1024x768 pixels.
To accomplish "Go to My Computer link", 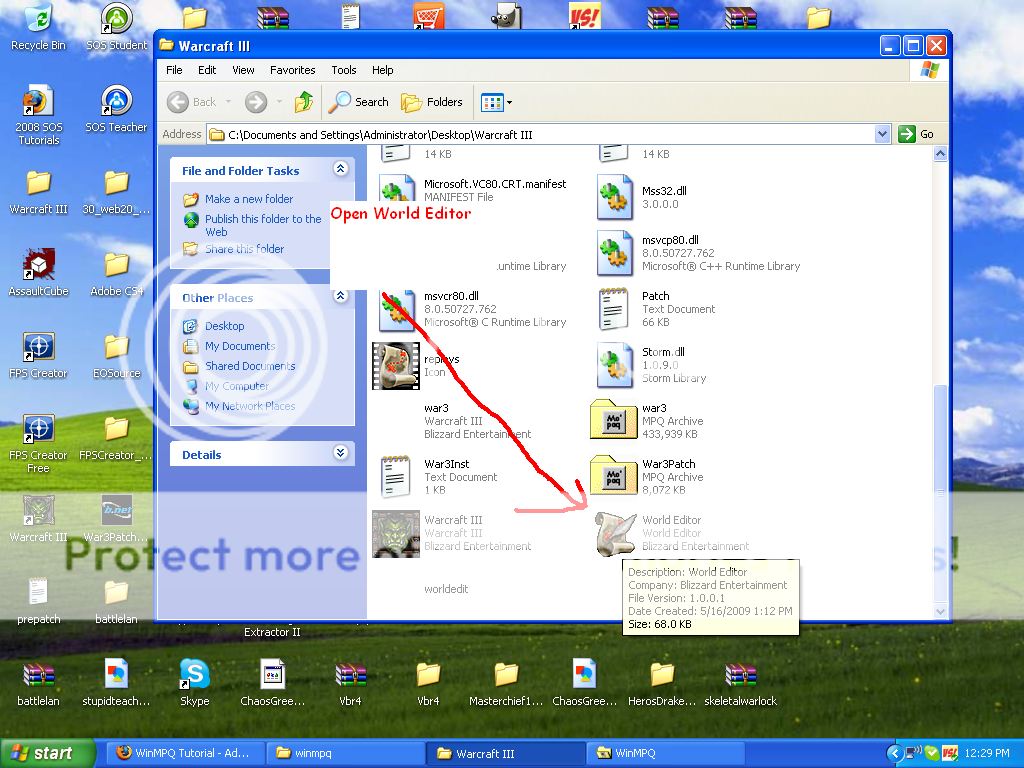I will tap(237, 386).
